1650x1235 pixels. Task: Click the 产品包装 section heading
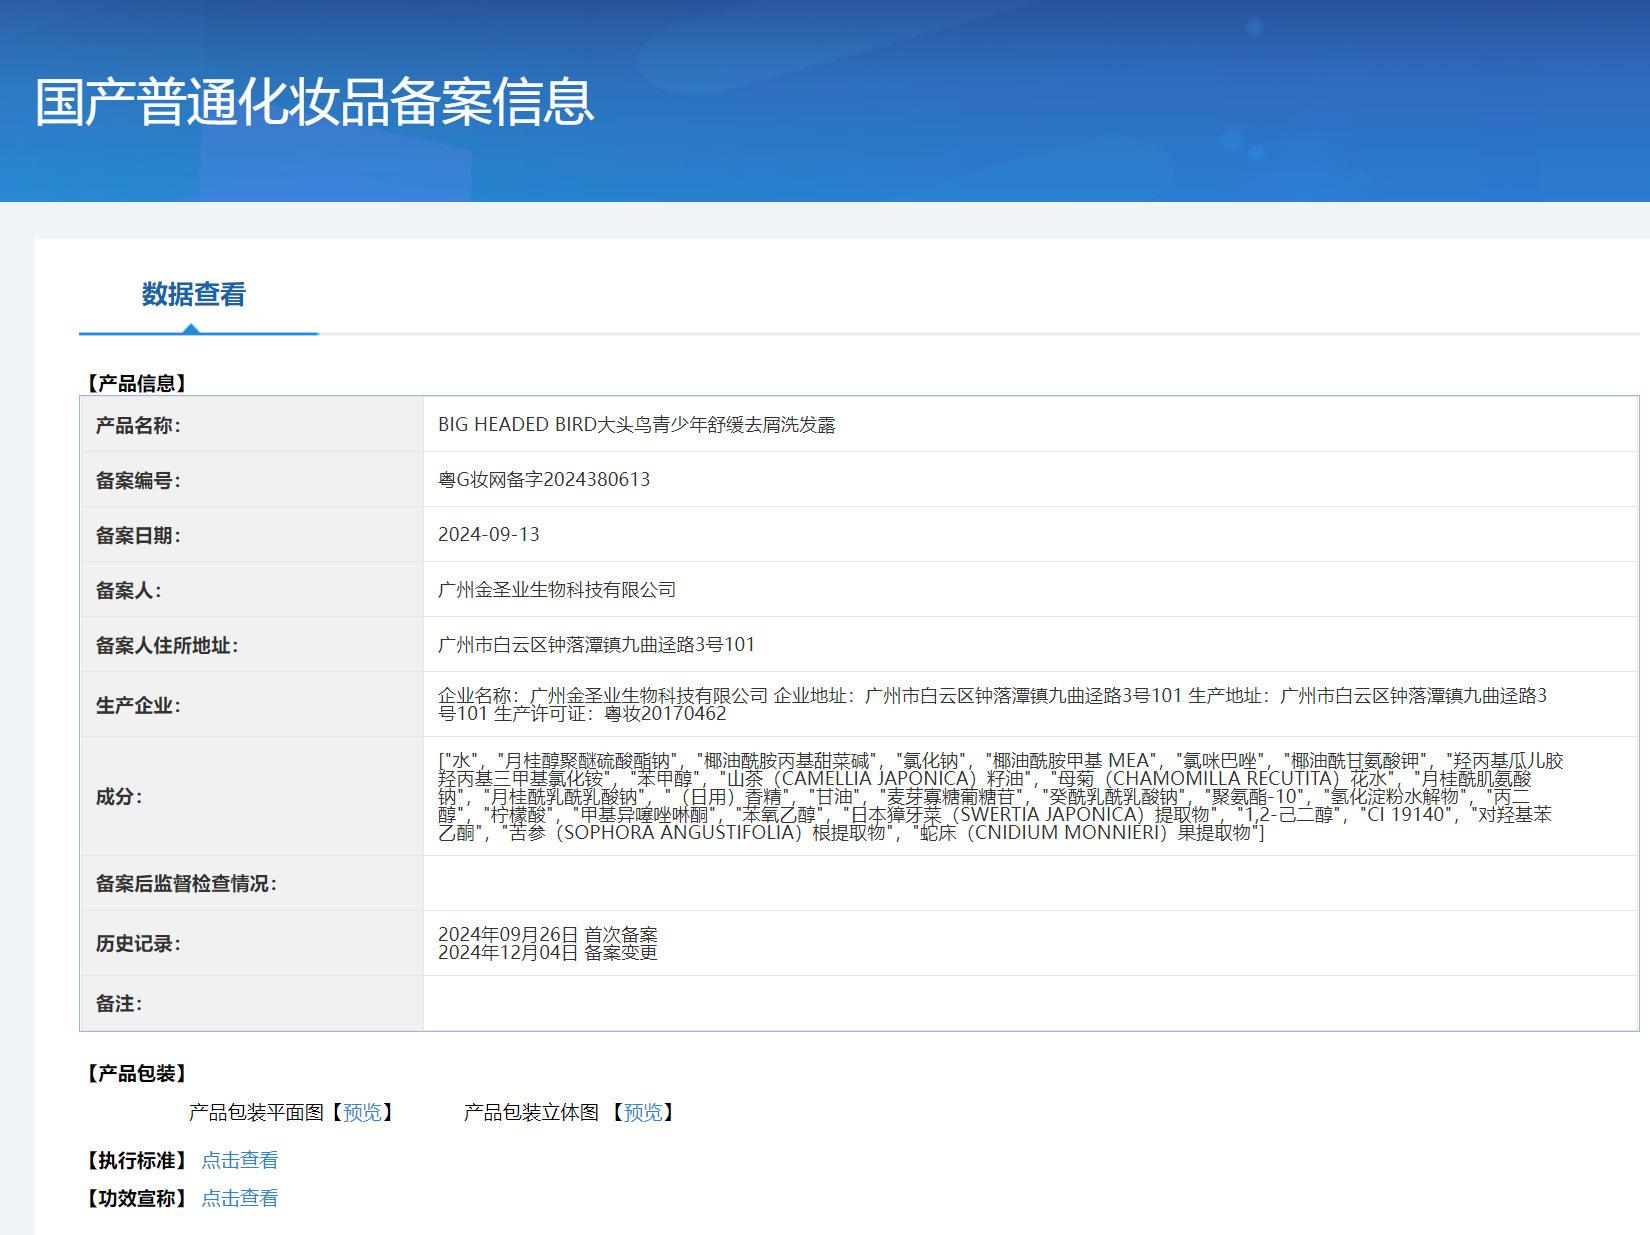pyautogui.click(x=137, y=1073)
